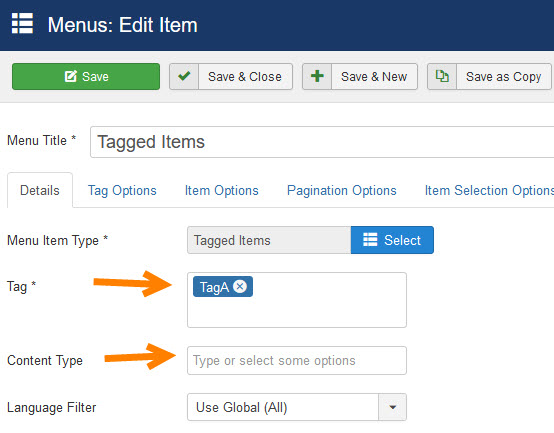Click Save as Copy button
554x433 pixels.
pyautogui.click(x=489, y=76)
